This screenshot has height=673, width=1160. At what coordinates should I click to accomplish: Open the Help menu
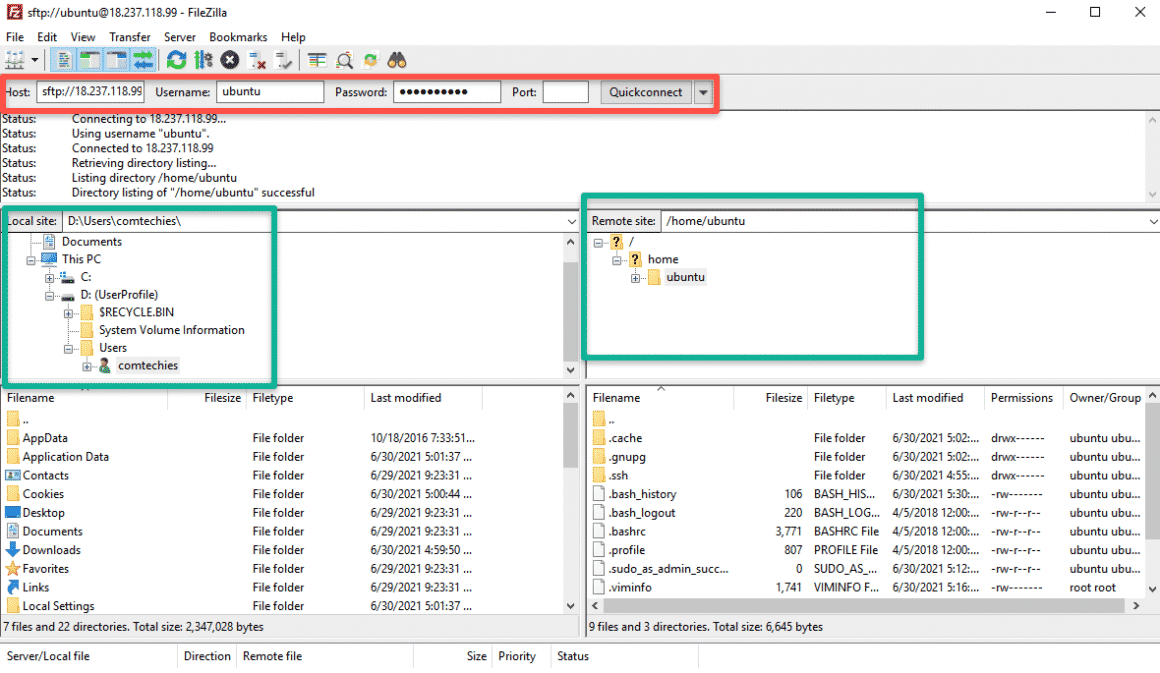coord(293,37)
